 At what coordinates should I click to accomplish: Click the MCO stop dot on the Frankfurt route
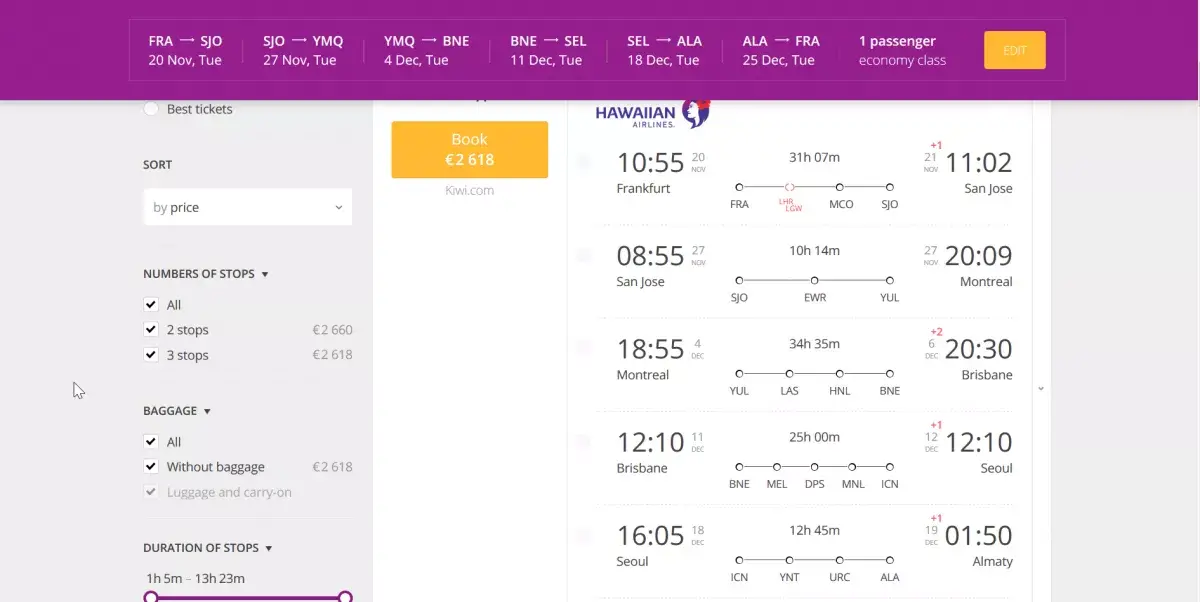point(840,187)
